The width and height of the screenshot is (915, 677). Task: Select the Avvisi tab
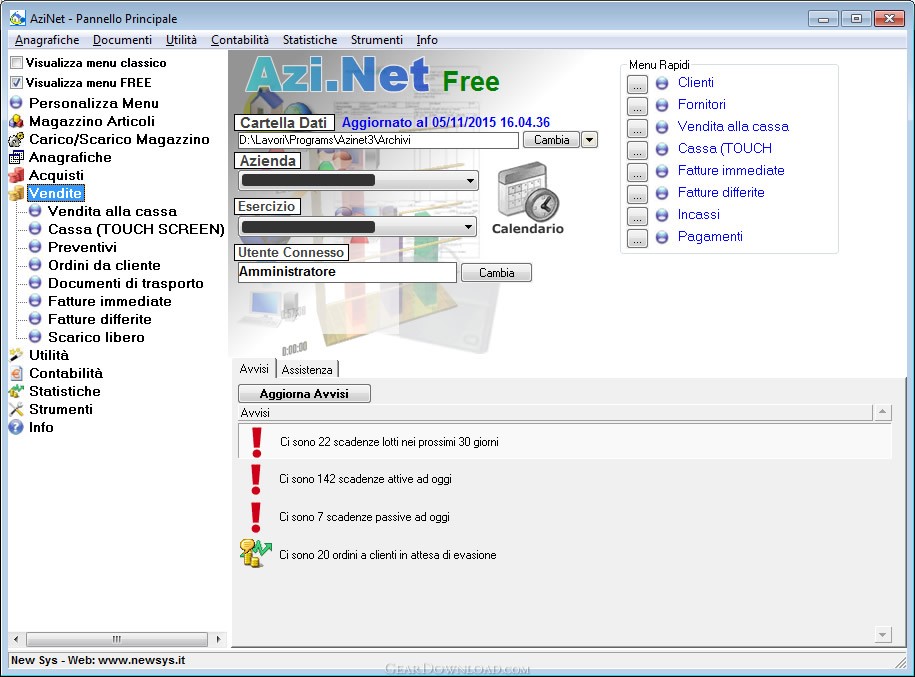[254, 369]
